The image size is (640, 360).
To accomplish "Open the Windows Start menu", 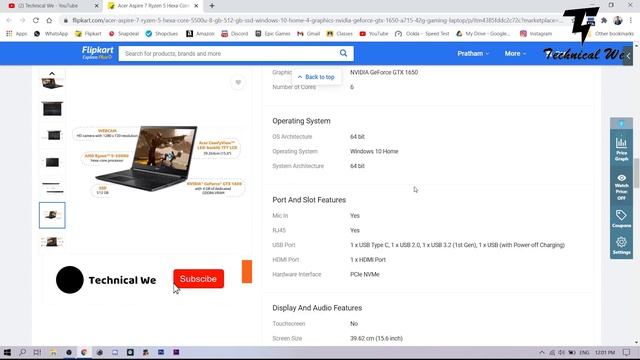I will [7, 352].
